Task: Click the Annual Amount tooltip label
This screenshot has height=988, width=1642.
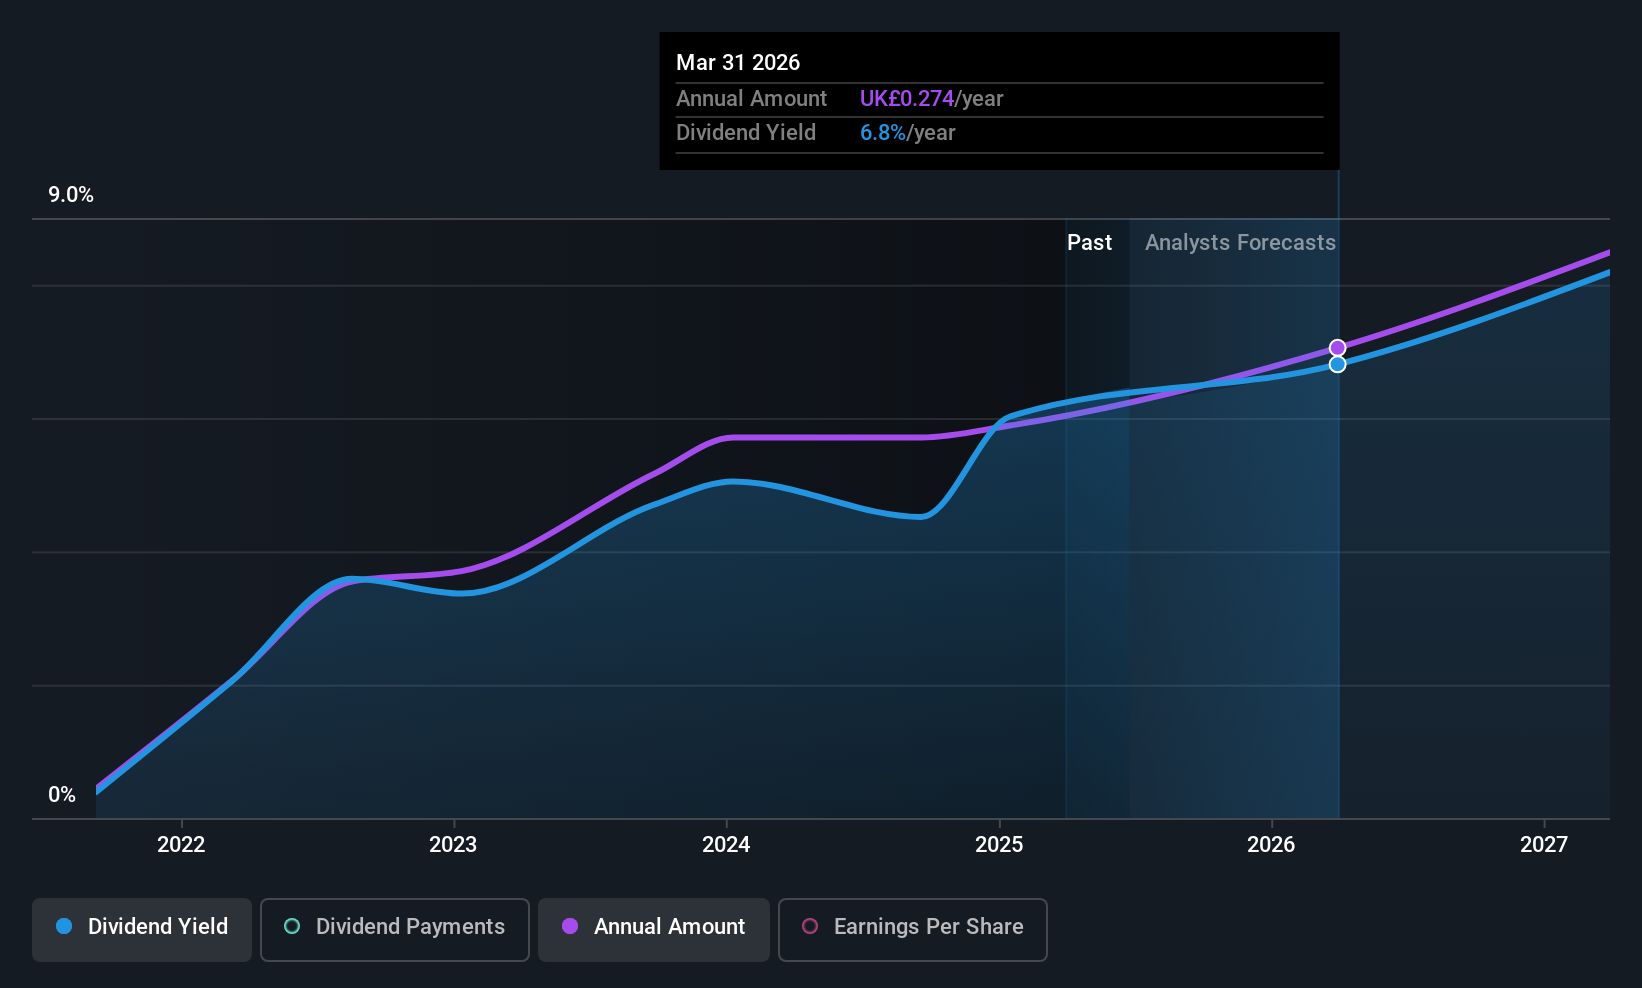Action: [x=751, y=99]
